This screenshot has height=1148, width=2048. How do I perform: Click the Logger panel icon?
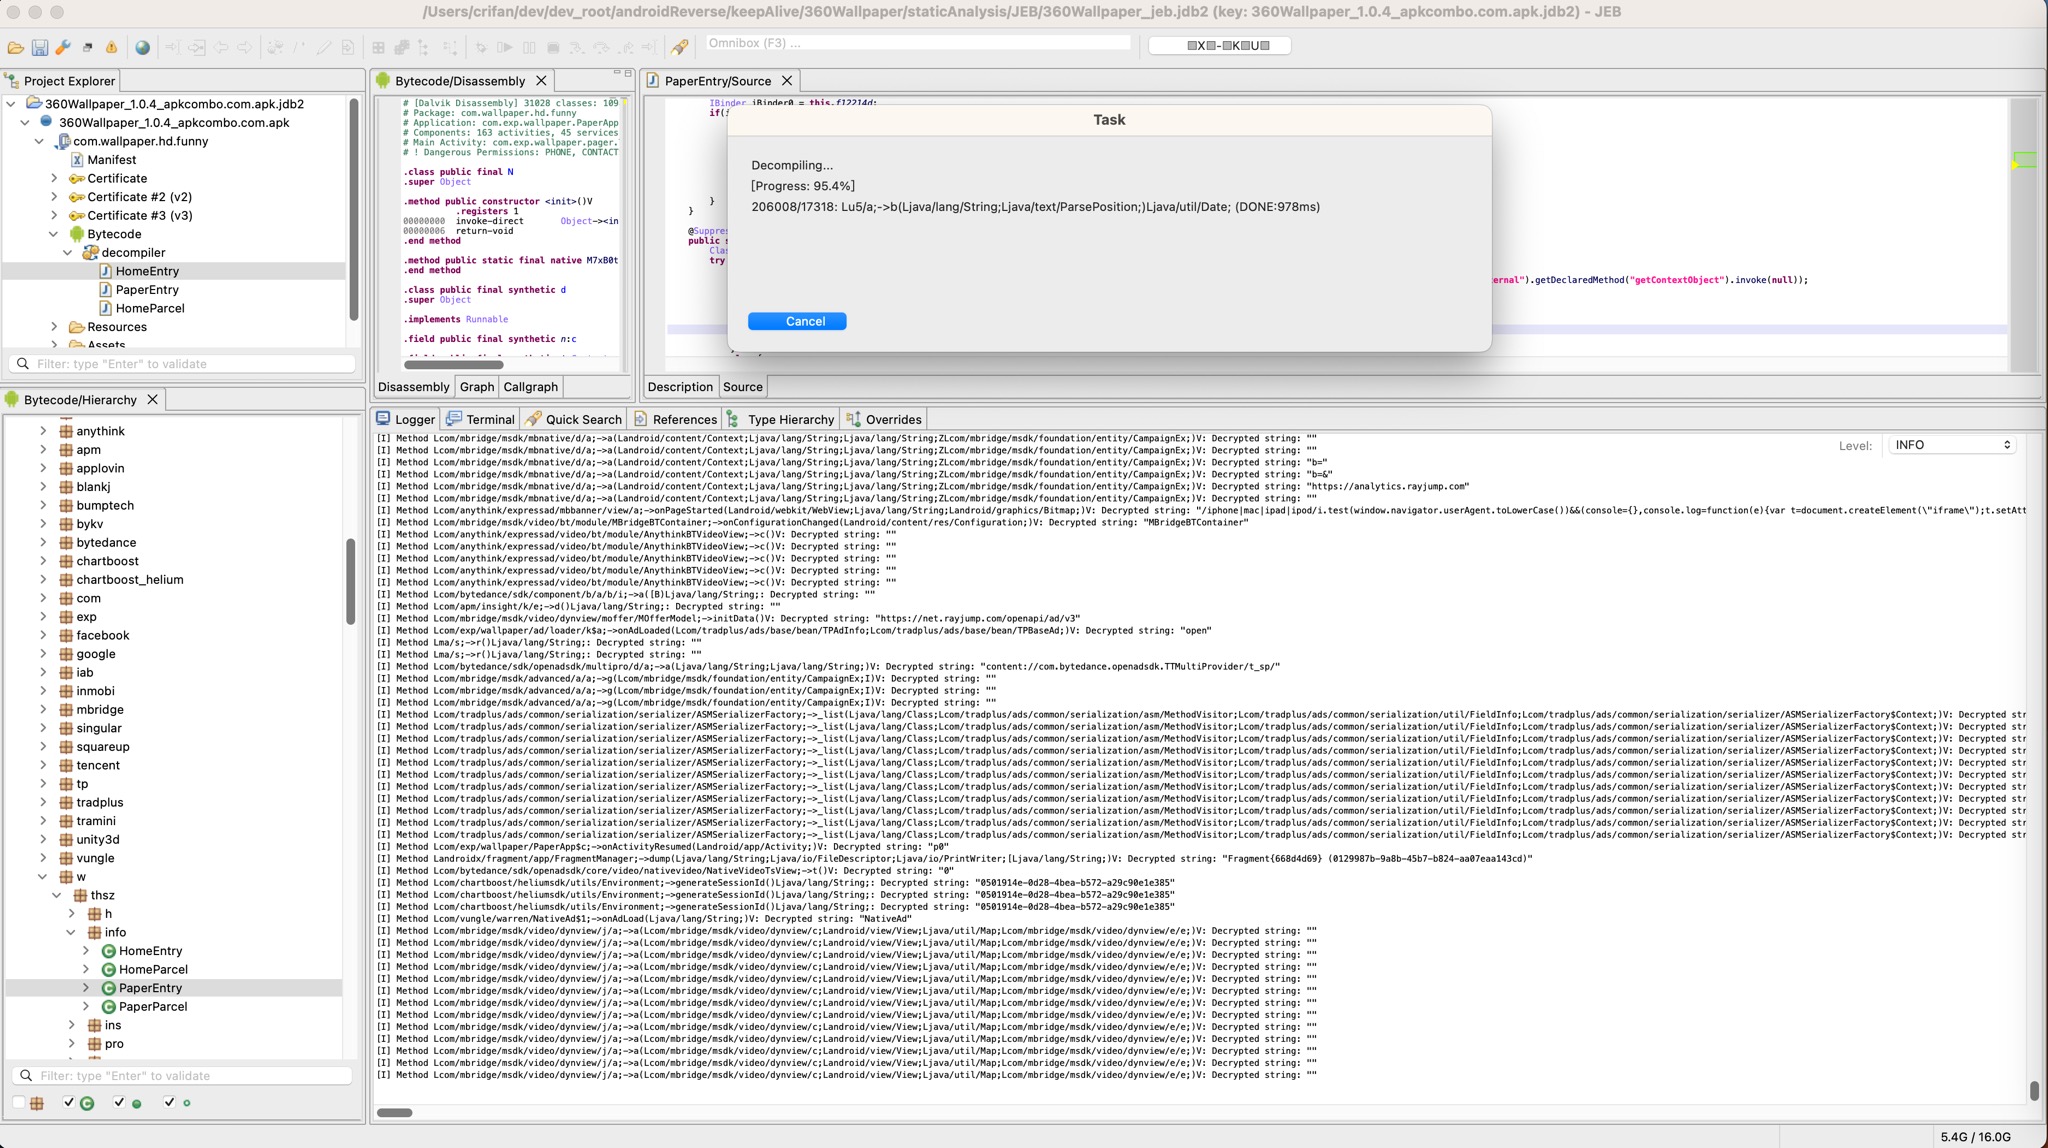click(388, 418)
